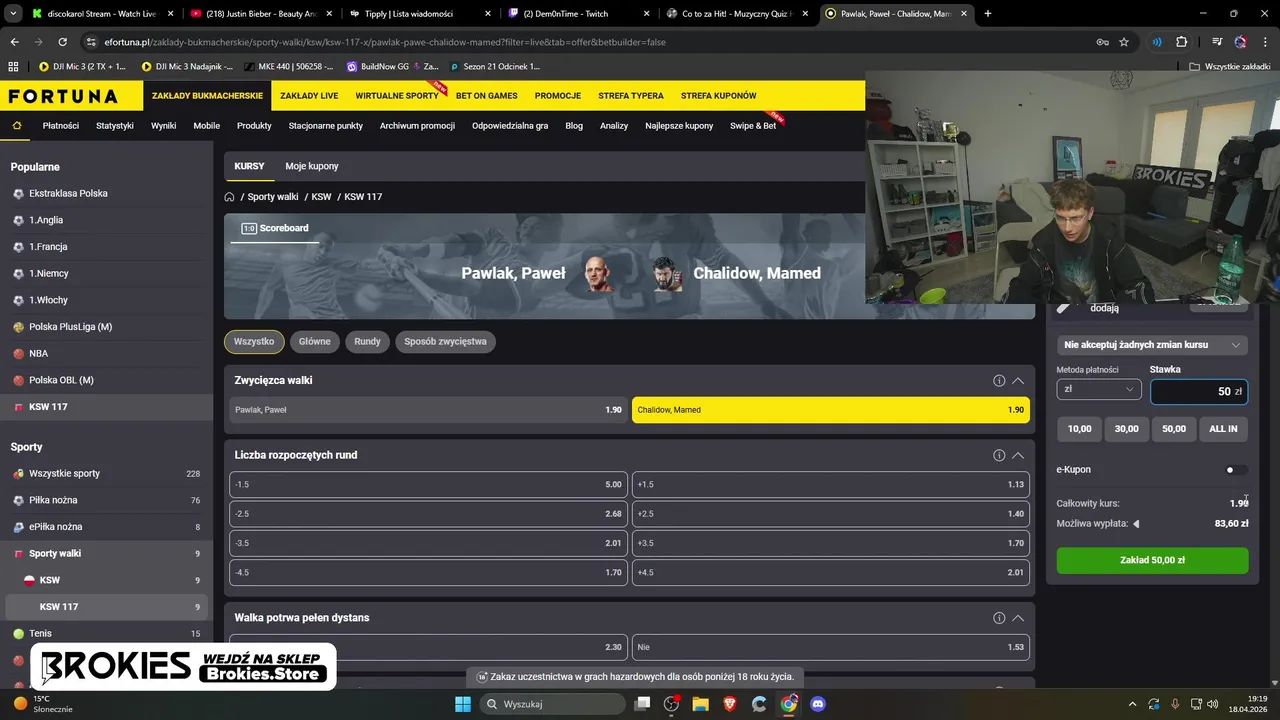
Task: Open new browser tab with plus
Action: click(988, 14)
